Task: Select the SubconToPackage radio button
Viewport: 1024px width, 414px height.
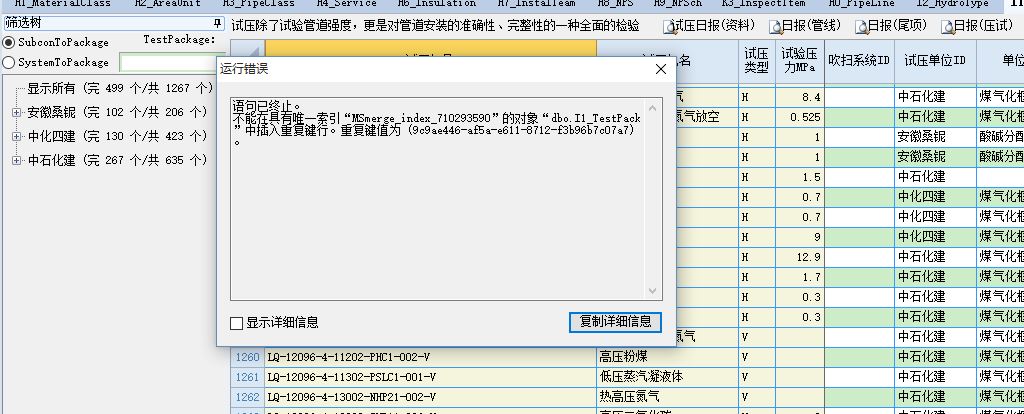Action: click(x=8, y=42)
